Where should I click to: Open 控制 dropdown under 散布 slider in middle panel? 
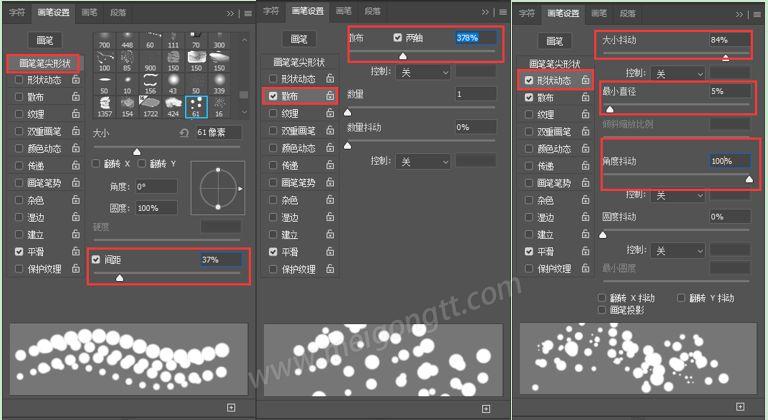(x=423, y=73)
